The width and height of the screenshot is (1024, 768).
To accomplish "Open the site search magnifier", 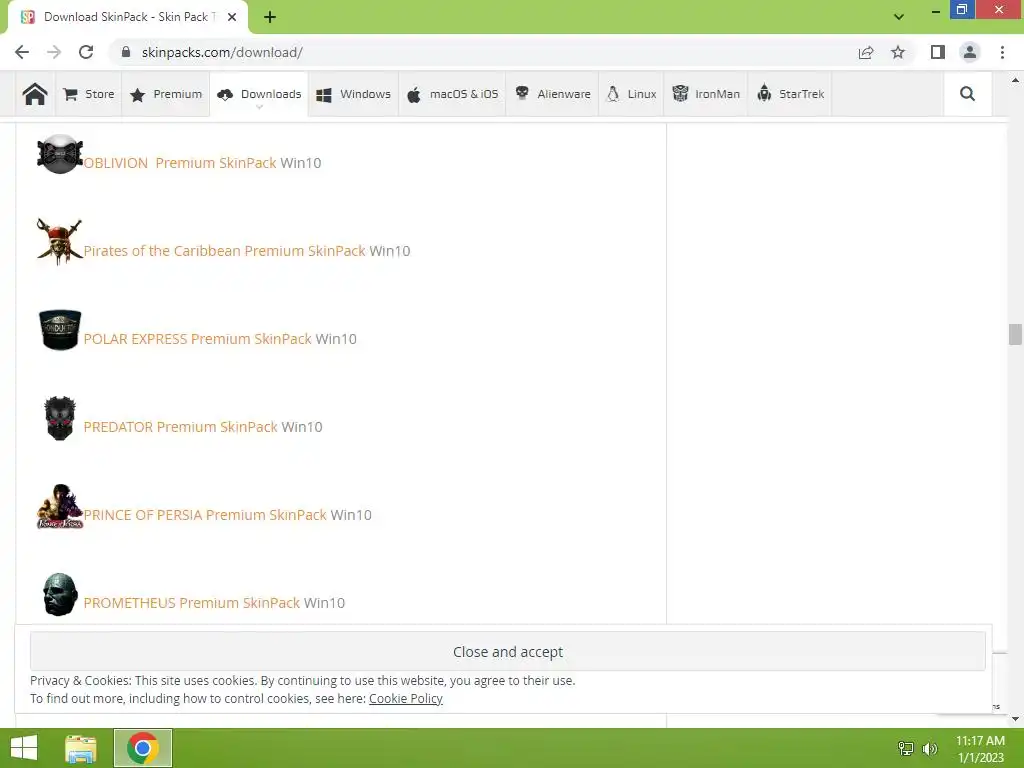I will pyautogui.click(x=967, y=94).
